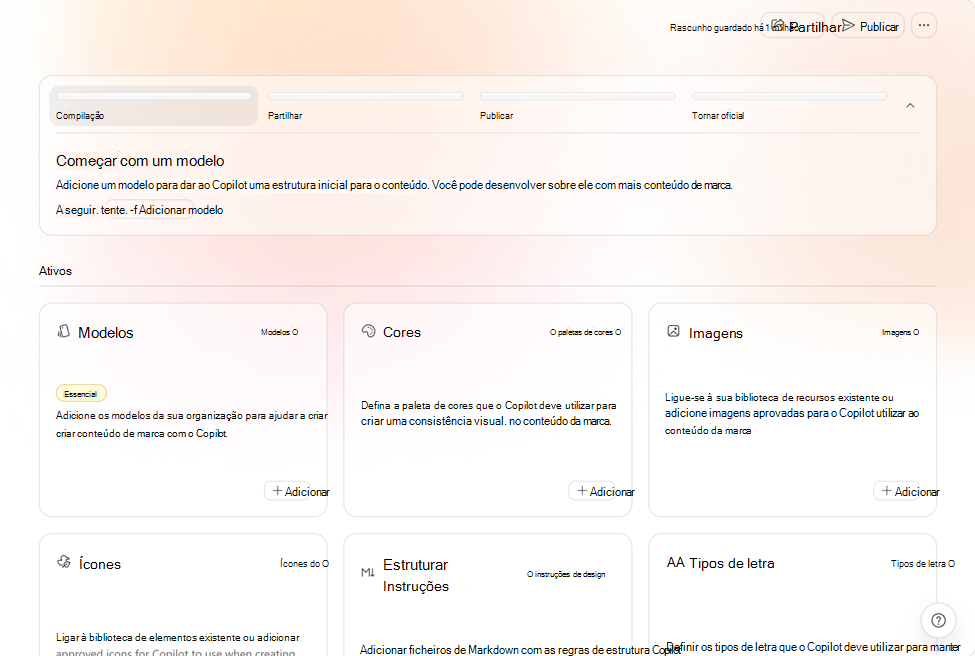This screenshot has height=656, width=975.
Task: Open the more options ellipsis menu
Action: click(x=924, y=25)
